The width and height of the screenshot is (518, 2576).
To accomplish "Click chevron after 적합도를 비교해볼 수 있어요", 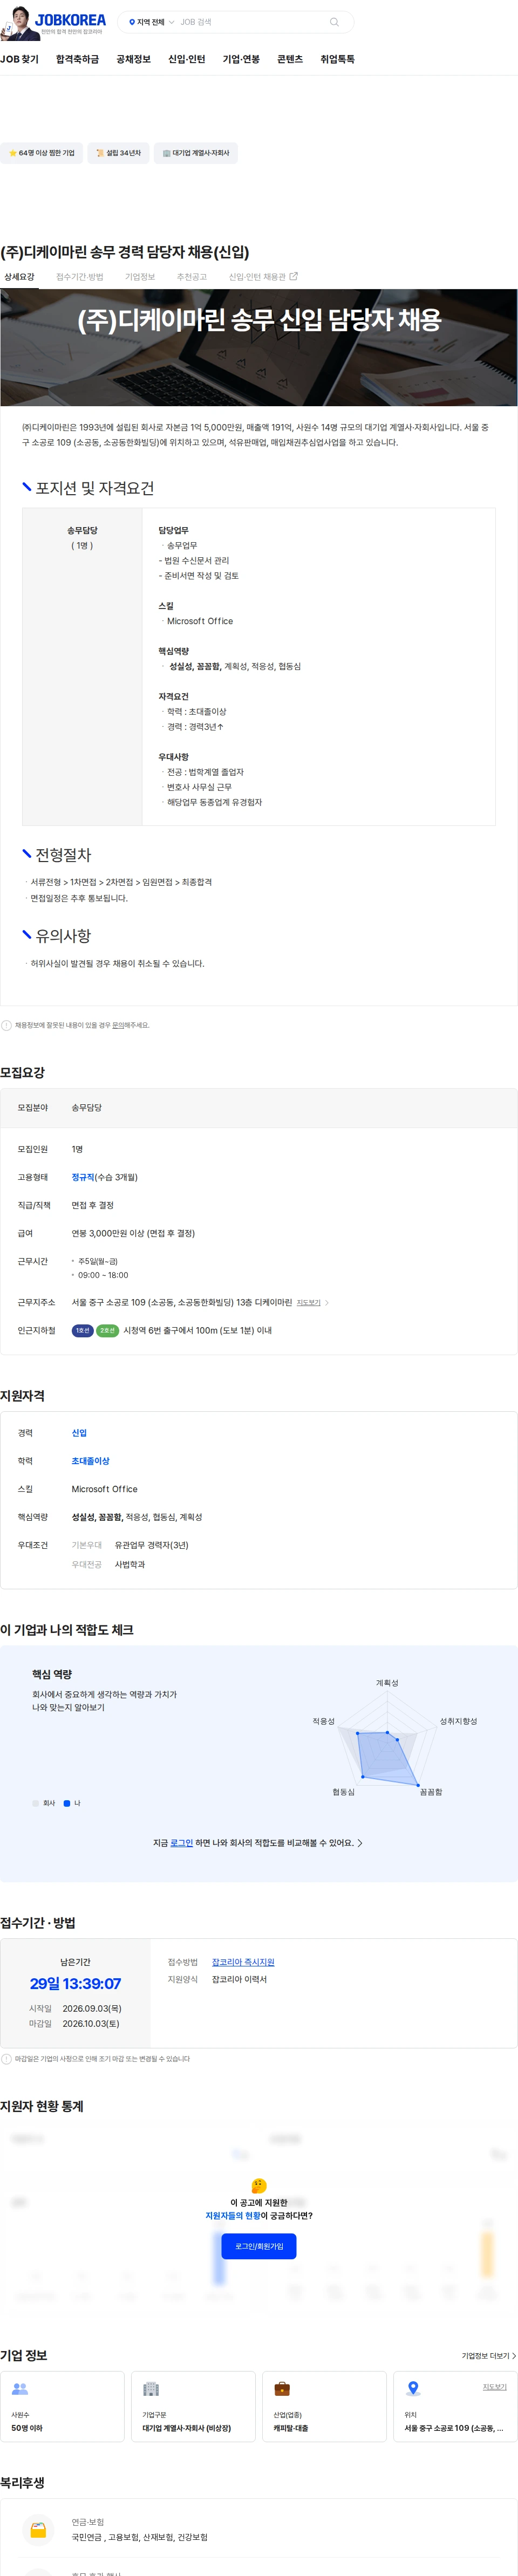I will click(x=360, y=1843).
